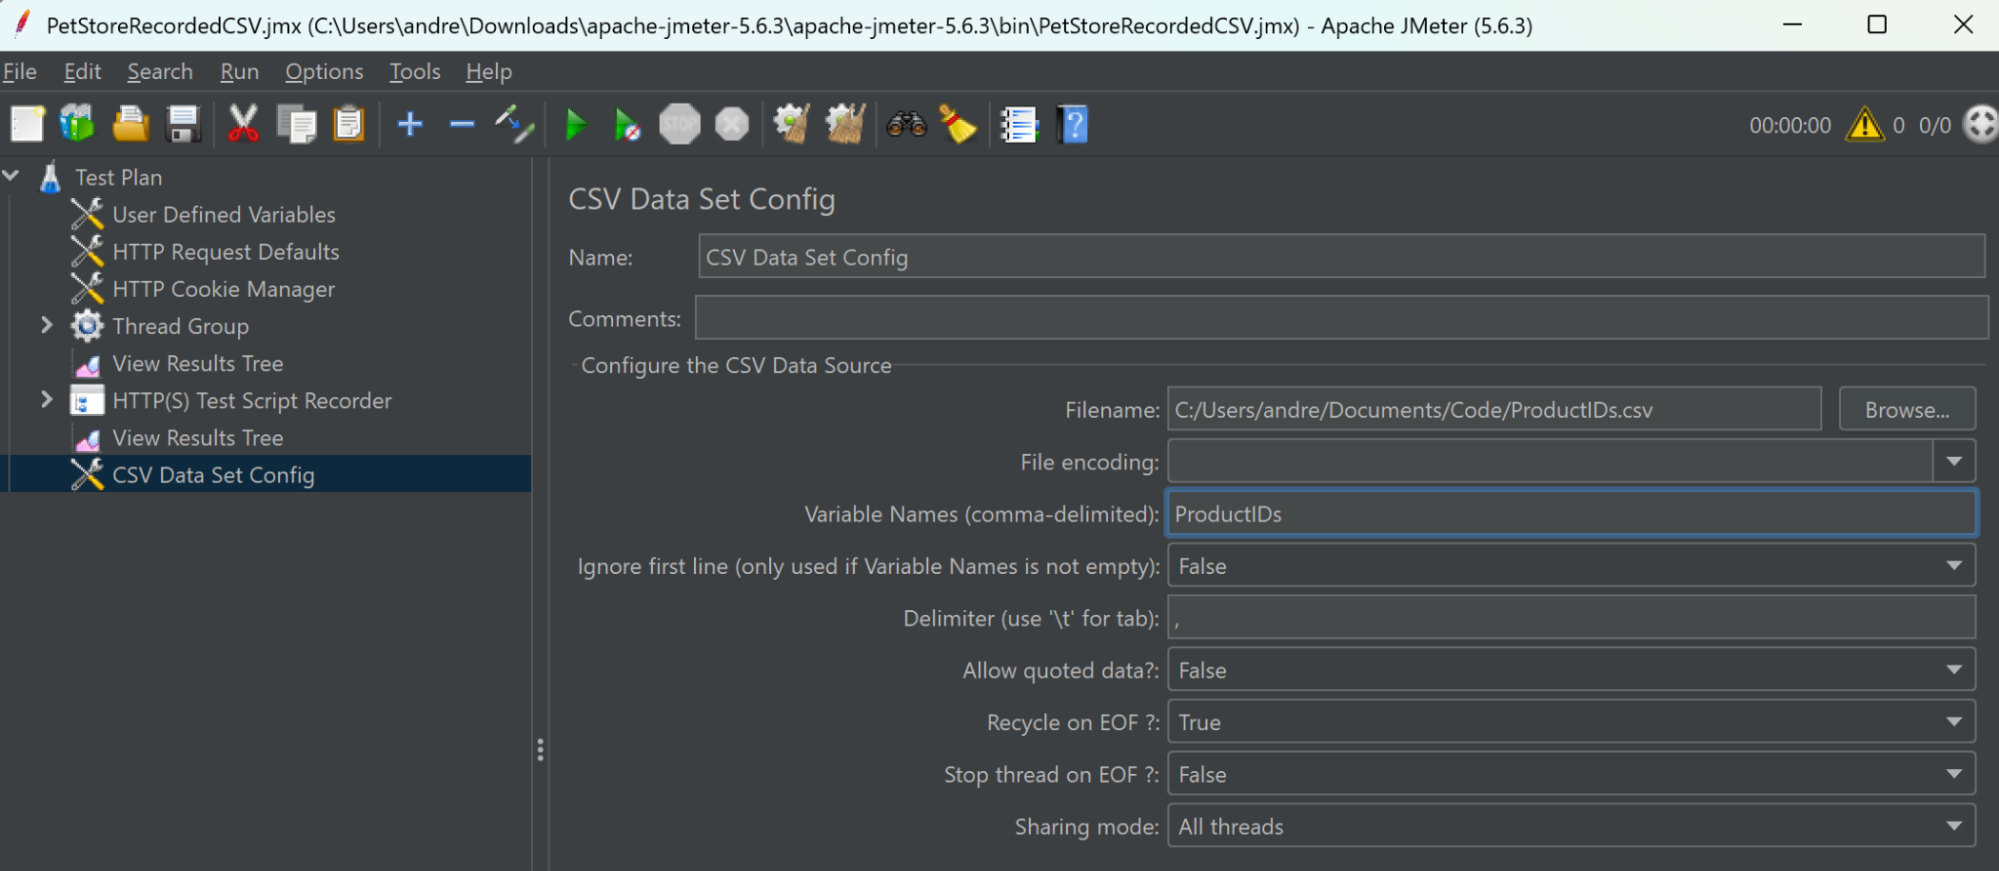
Task: Click the Stop test icon
Action: pyautogui.click(x=680, y=125)
